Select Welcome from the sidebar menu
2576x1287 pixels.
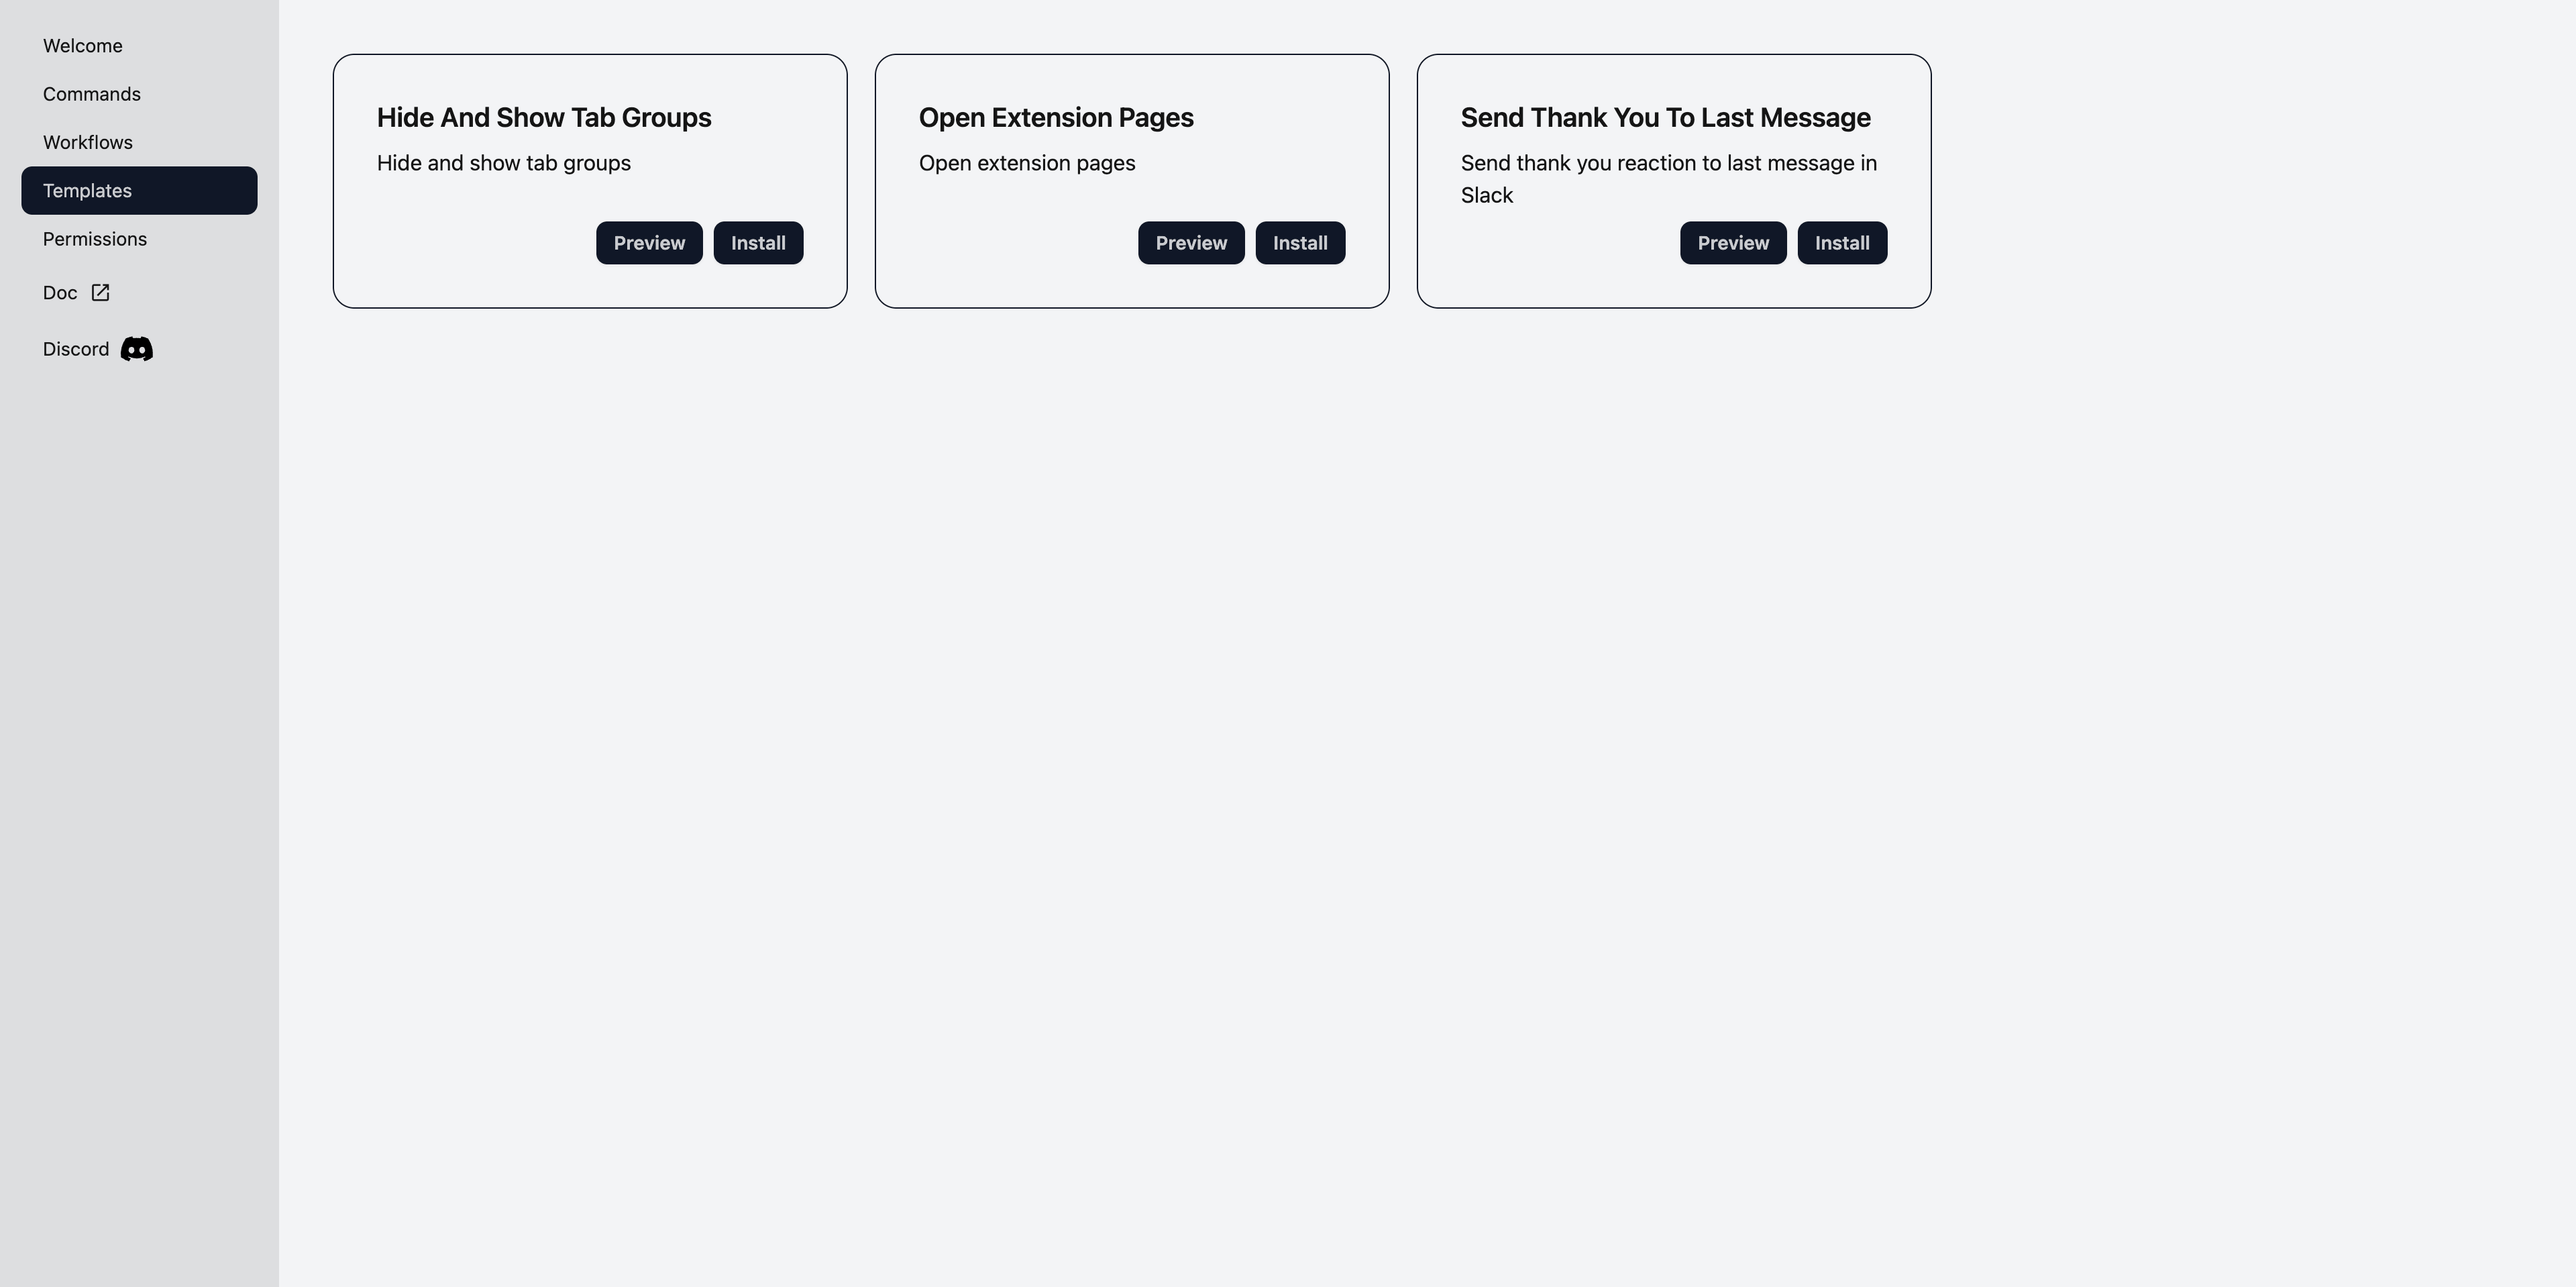click(82, 44)
